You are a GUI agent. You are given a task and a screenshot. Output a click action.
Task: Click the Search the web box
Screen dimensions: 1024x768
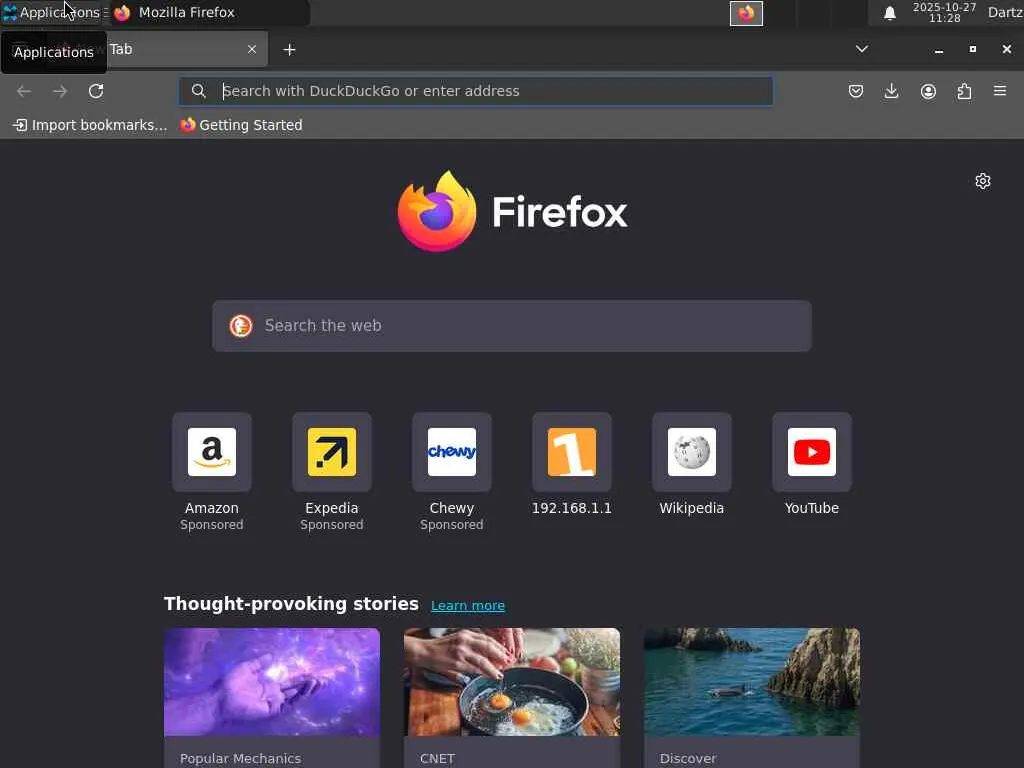[512, 326]
